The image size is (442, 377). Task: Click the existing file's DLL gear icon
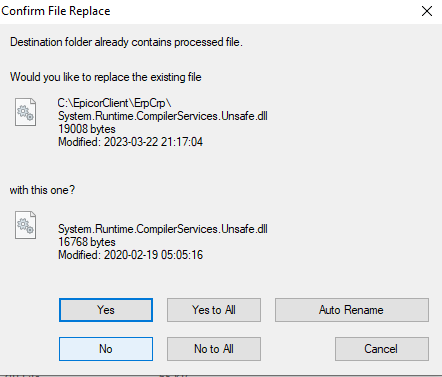coord(25,112)
